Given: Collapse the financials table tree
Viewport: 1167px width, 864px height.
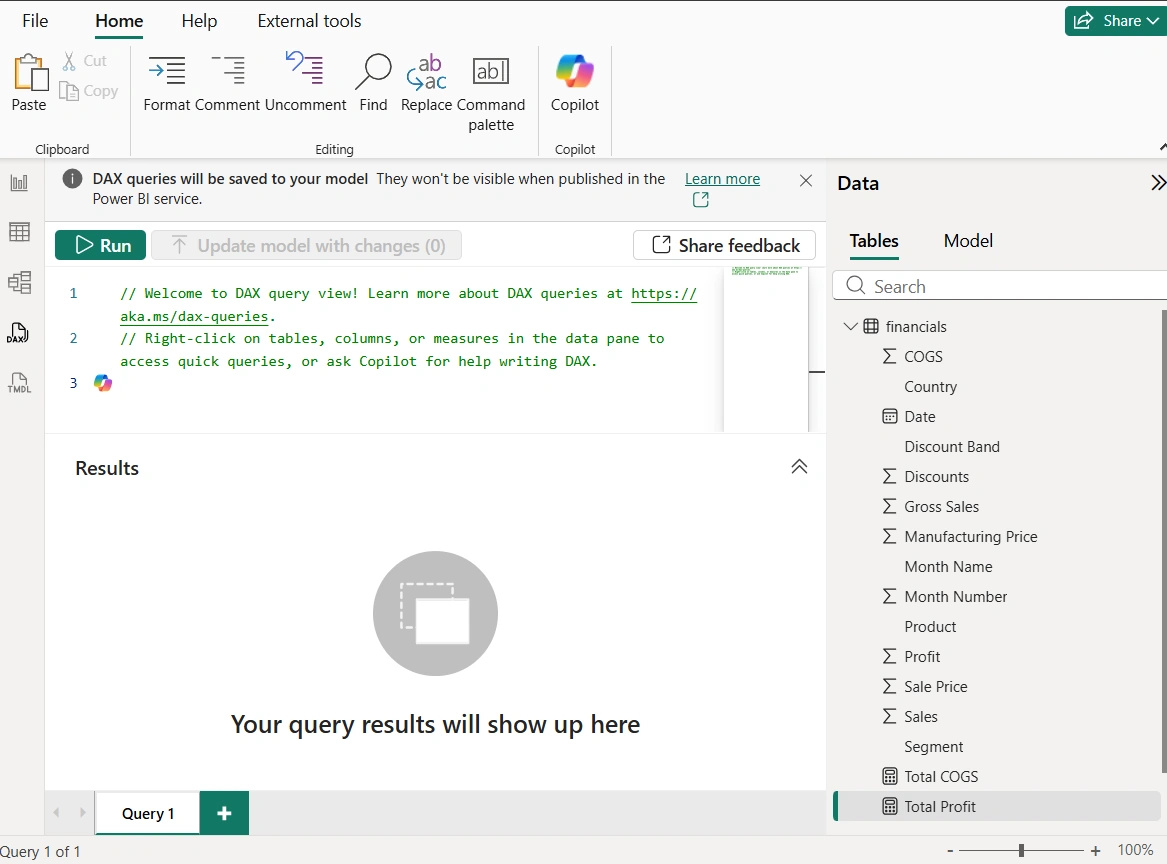Looking at the screenshot, I should click(x=850, y=326).
